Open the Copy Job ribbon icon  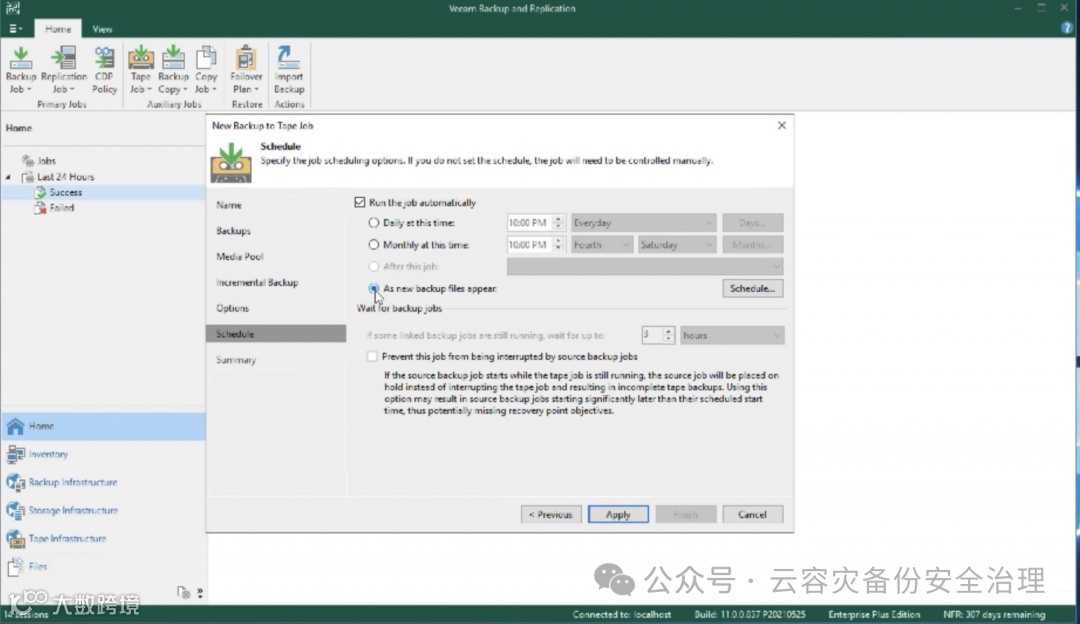click(205, 70)
